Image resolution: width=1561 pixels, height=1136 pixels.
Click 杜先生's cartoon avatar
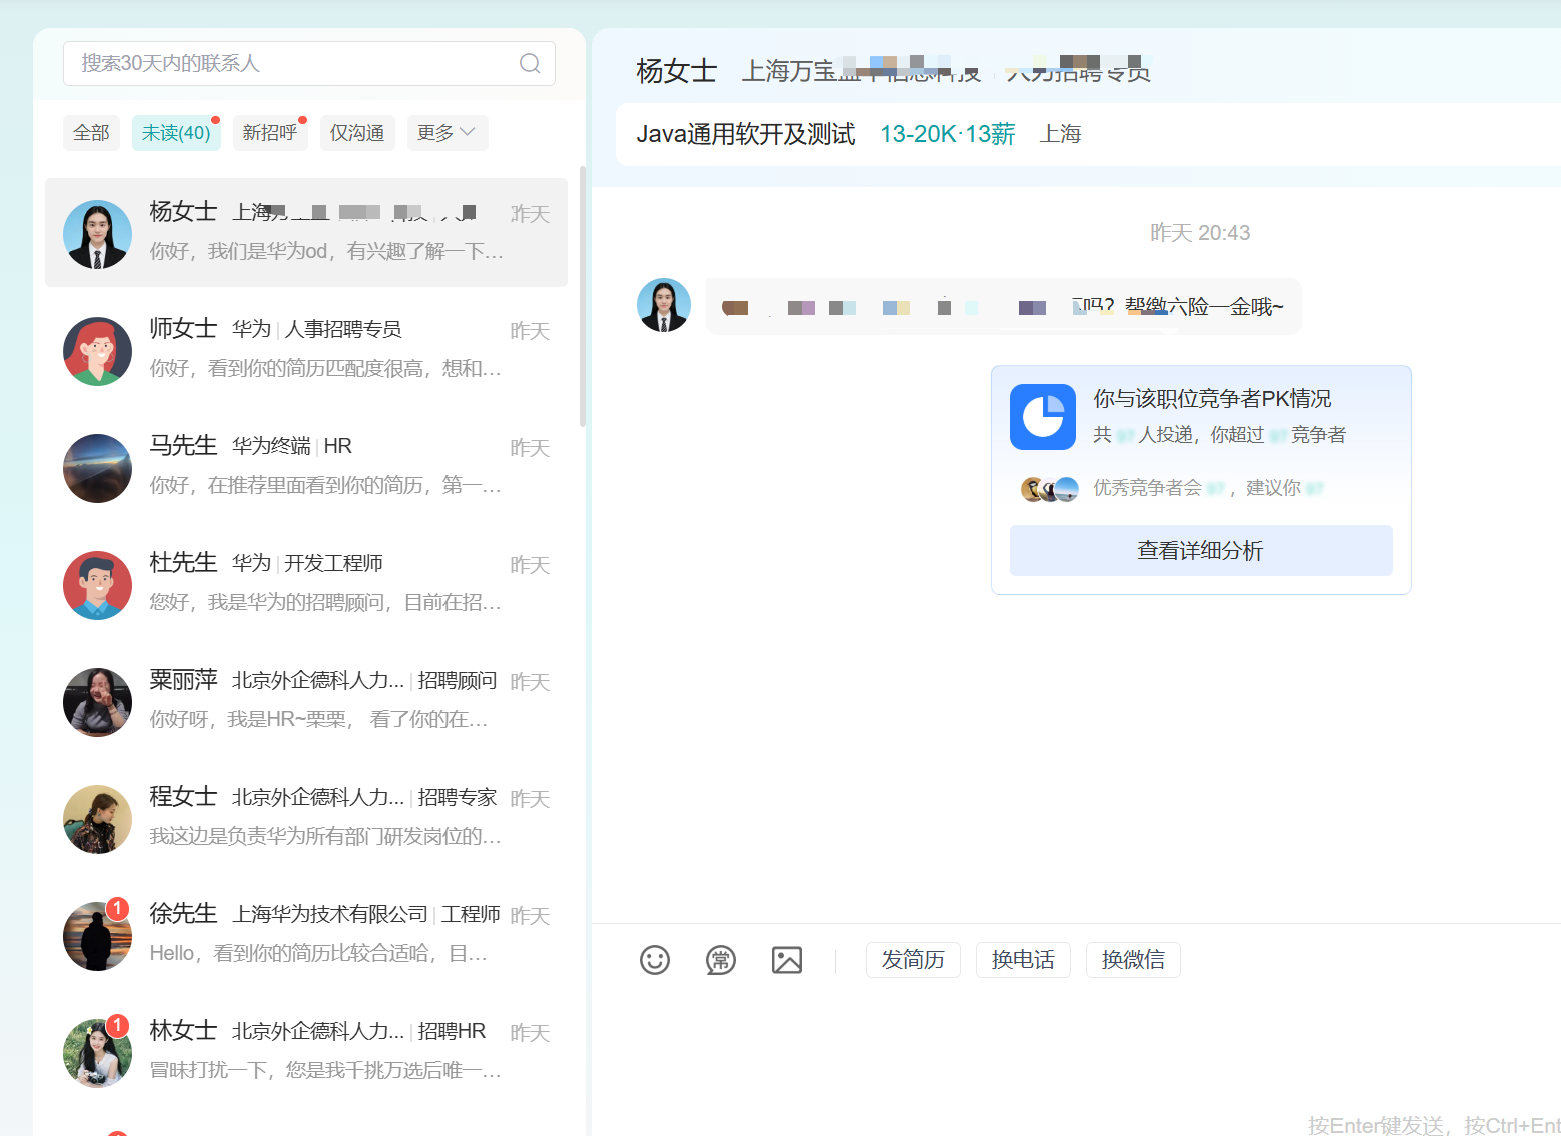pos(97,585)
